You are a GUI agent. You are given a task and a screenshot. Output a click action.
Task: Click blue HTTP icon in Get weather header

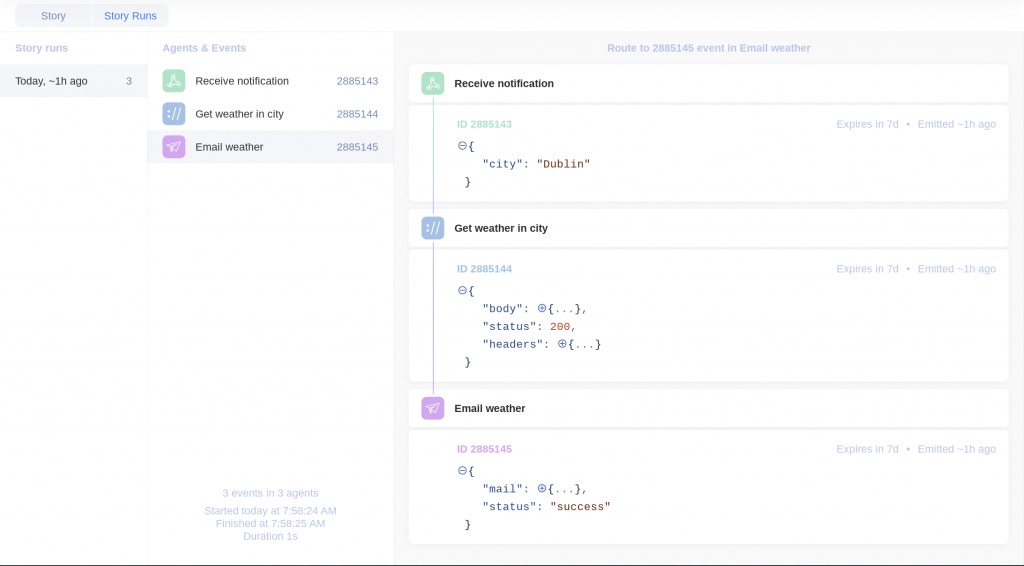[x=433, y=228]
